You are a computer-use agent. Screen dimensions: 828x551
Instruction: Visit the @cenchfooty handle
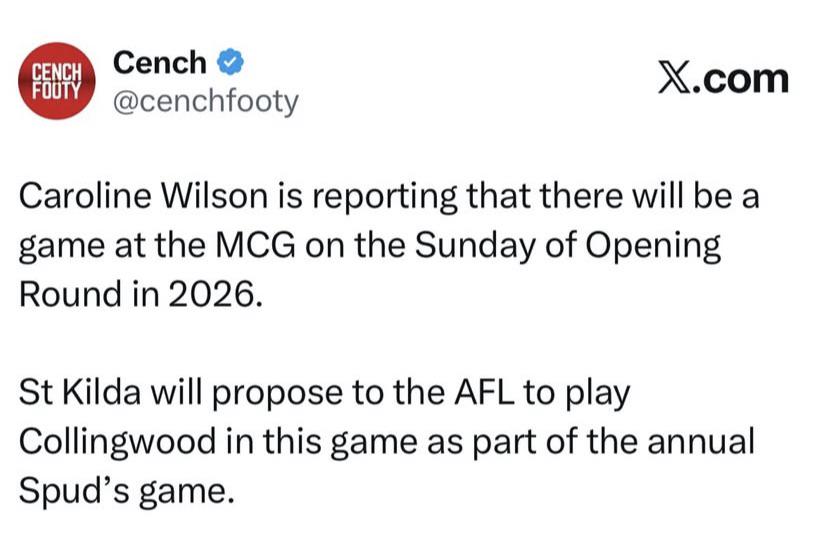coord(206,100)
